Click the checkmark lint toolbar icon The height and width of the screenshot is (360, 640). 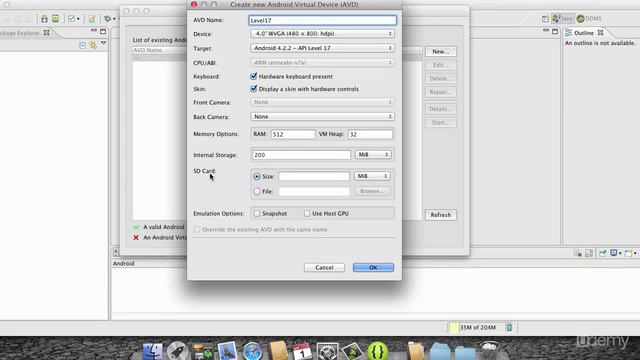tap(71, 19)
